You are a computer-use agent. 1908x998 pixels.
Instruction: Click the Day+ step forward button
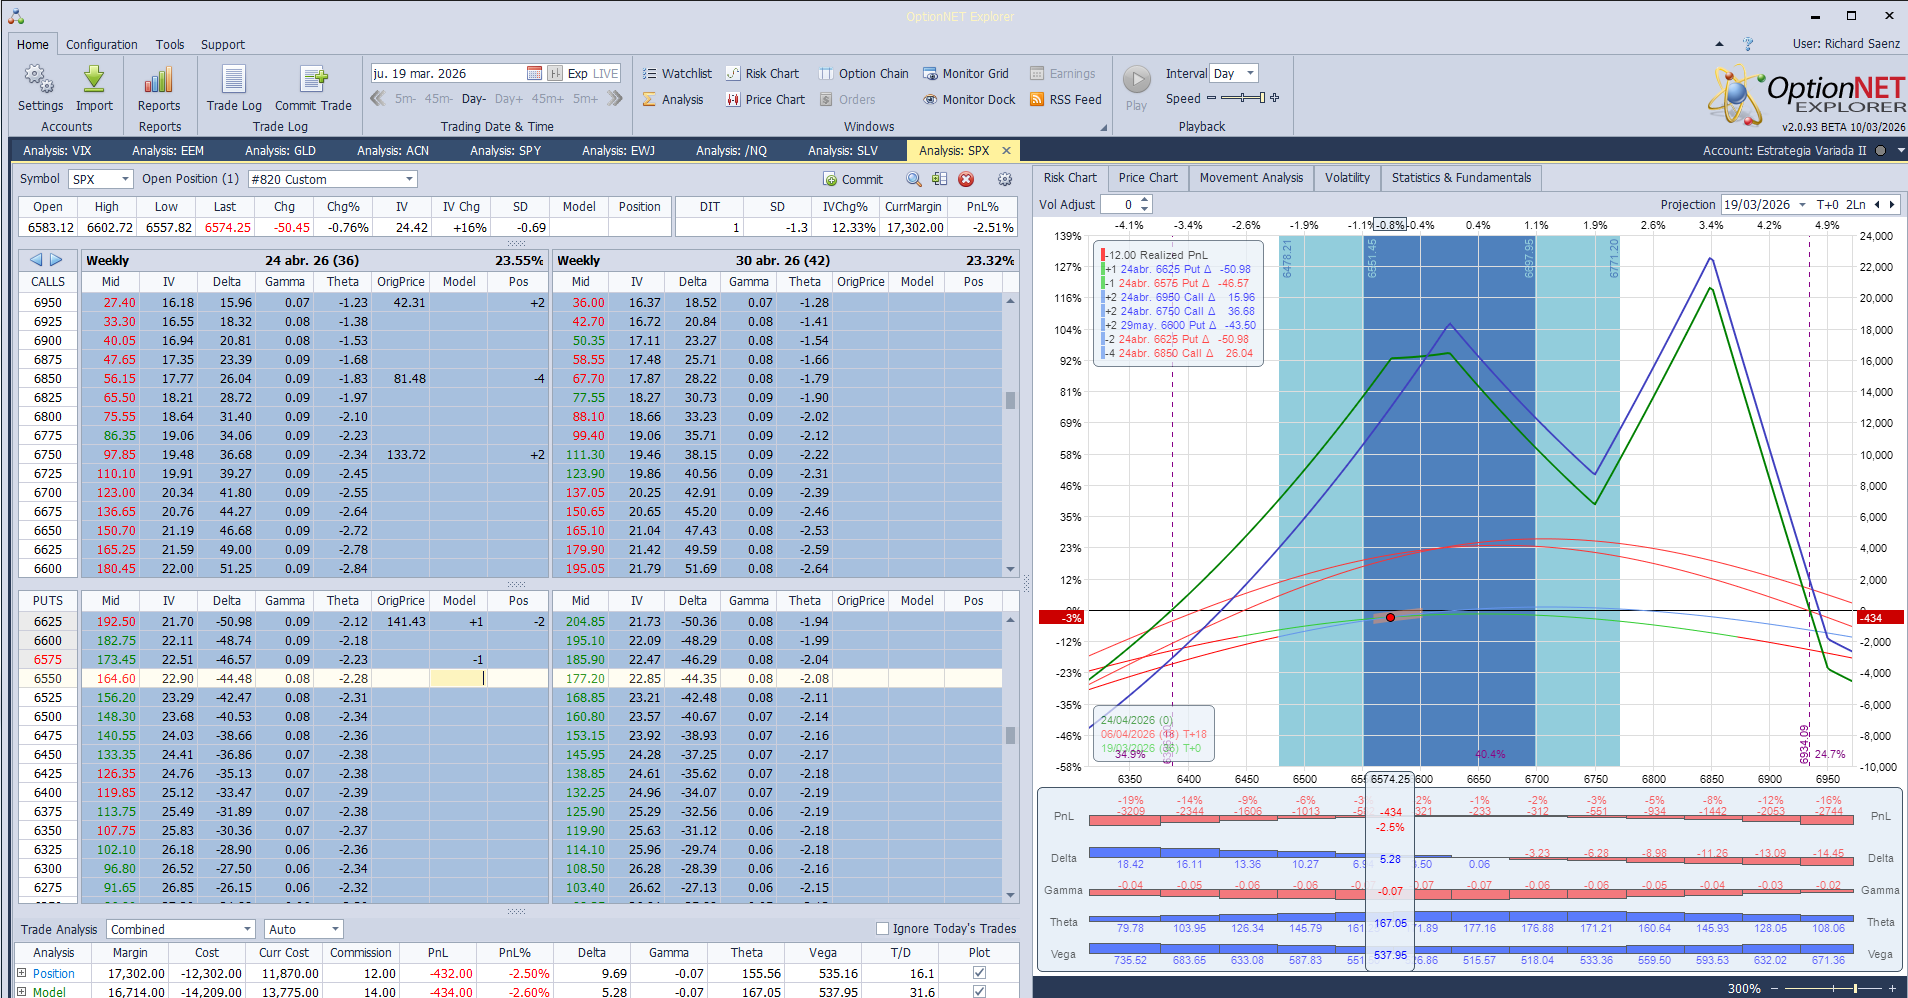pos(509,99)
